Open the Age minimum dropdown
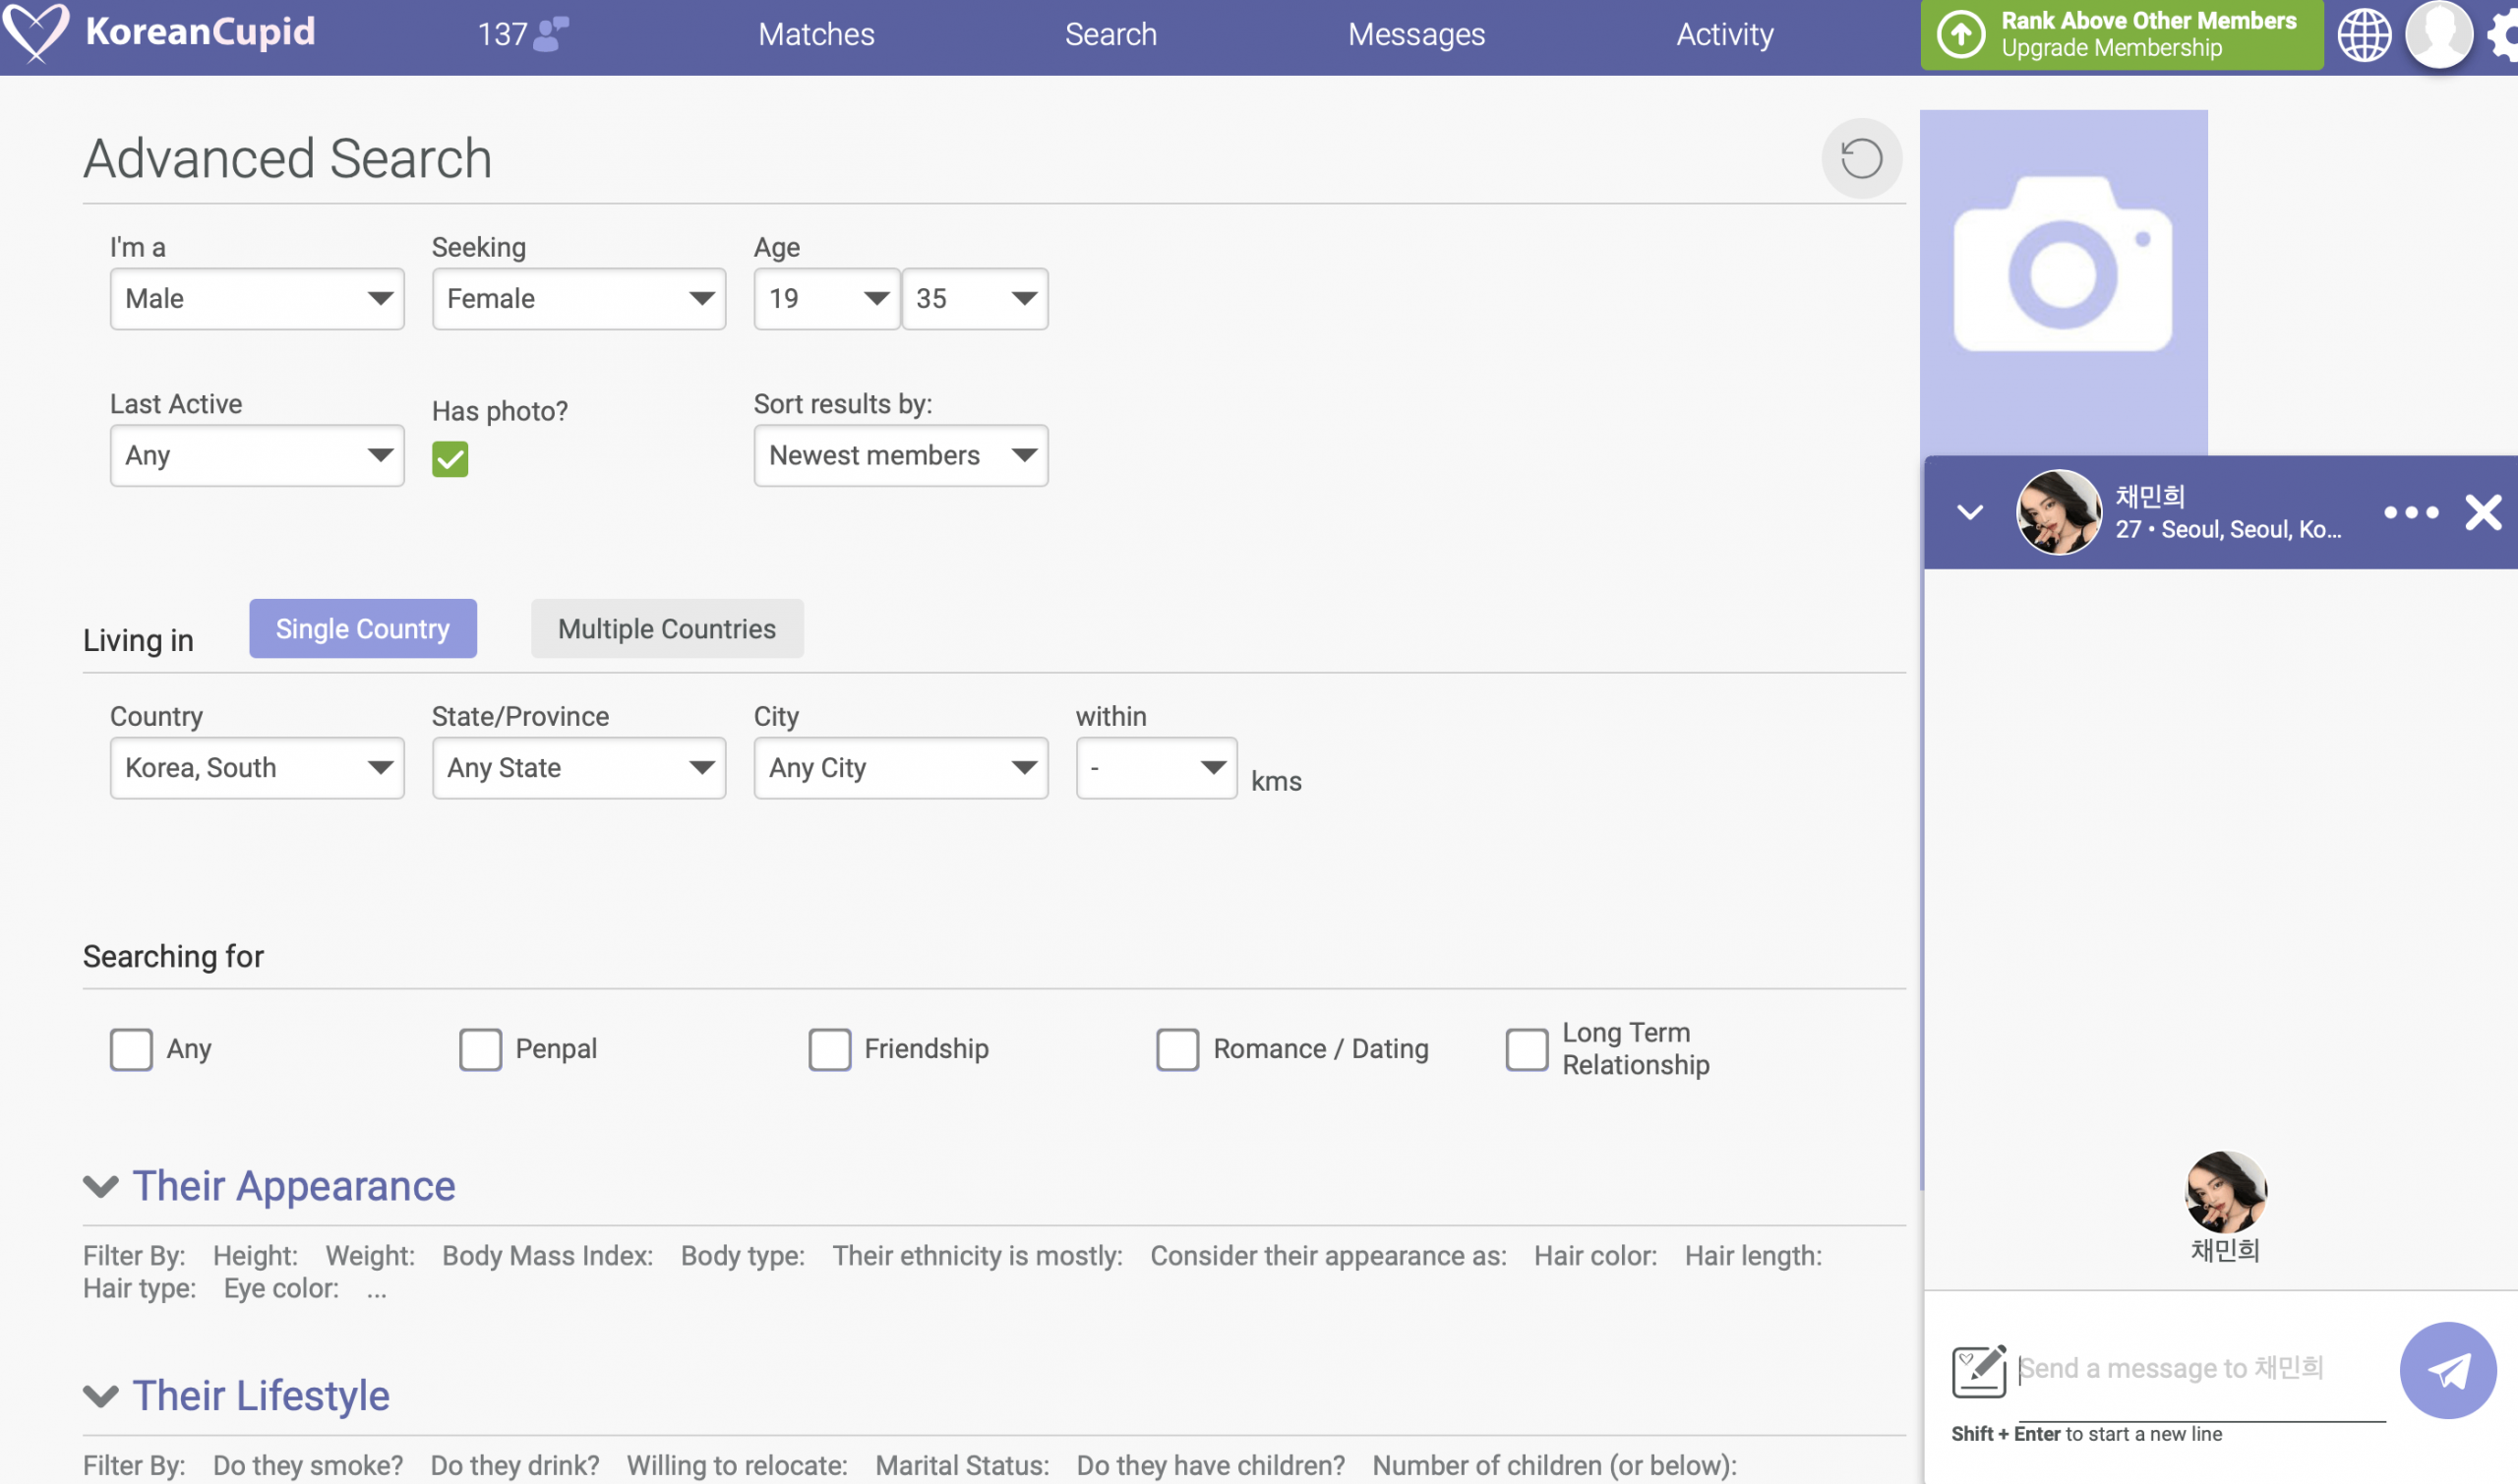 (x=825, y=297)
